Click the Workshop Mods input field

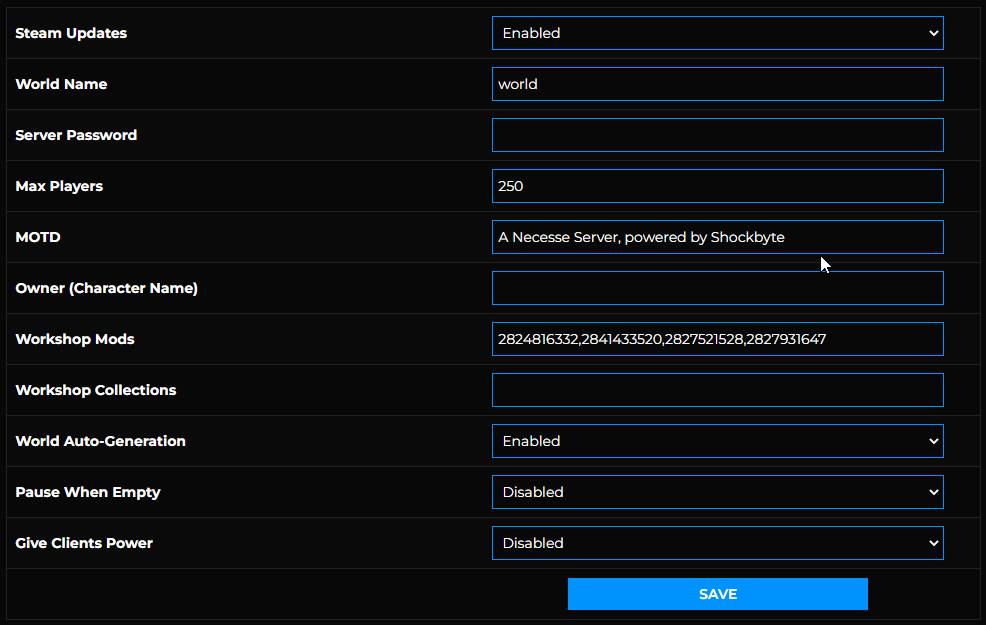tap(717, 339)
